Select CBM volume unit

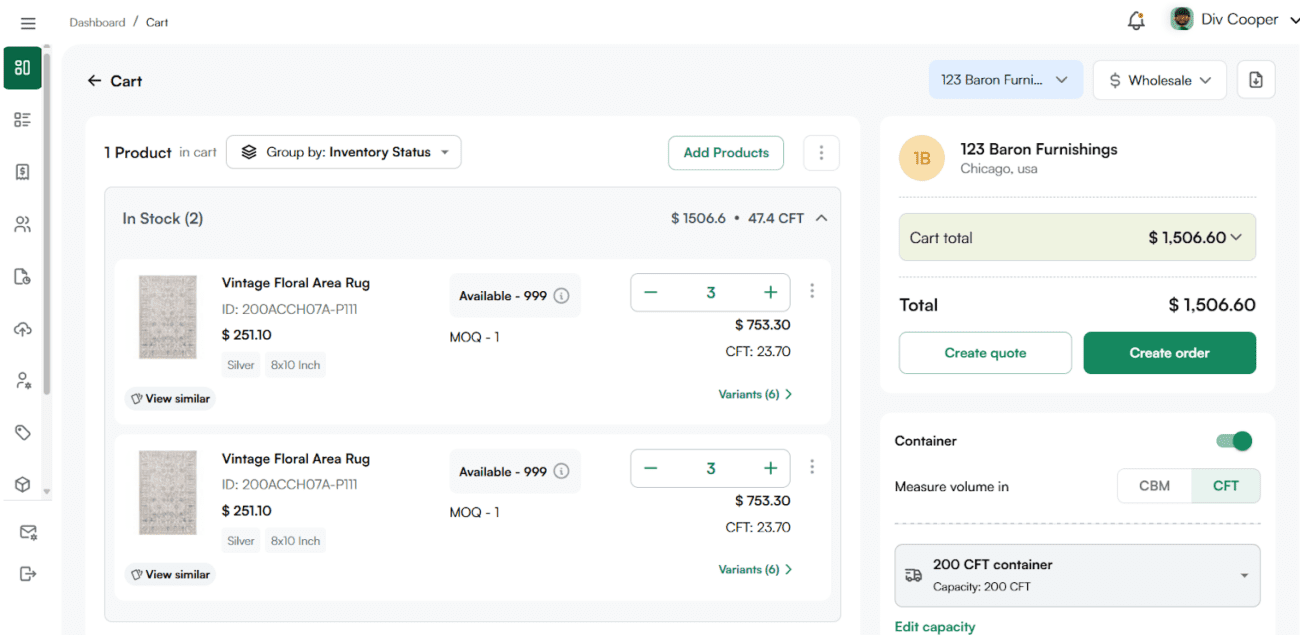1154,486
